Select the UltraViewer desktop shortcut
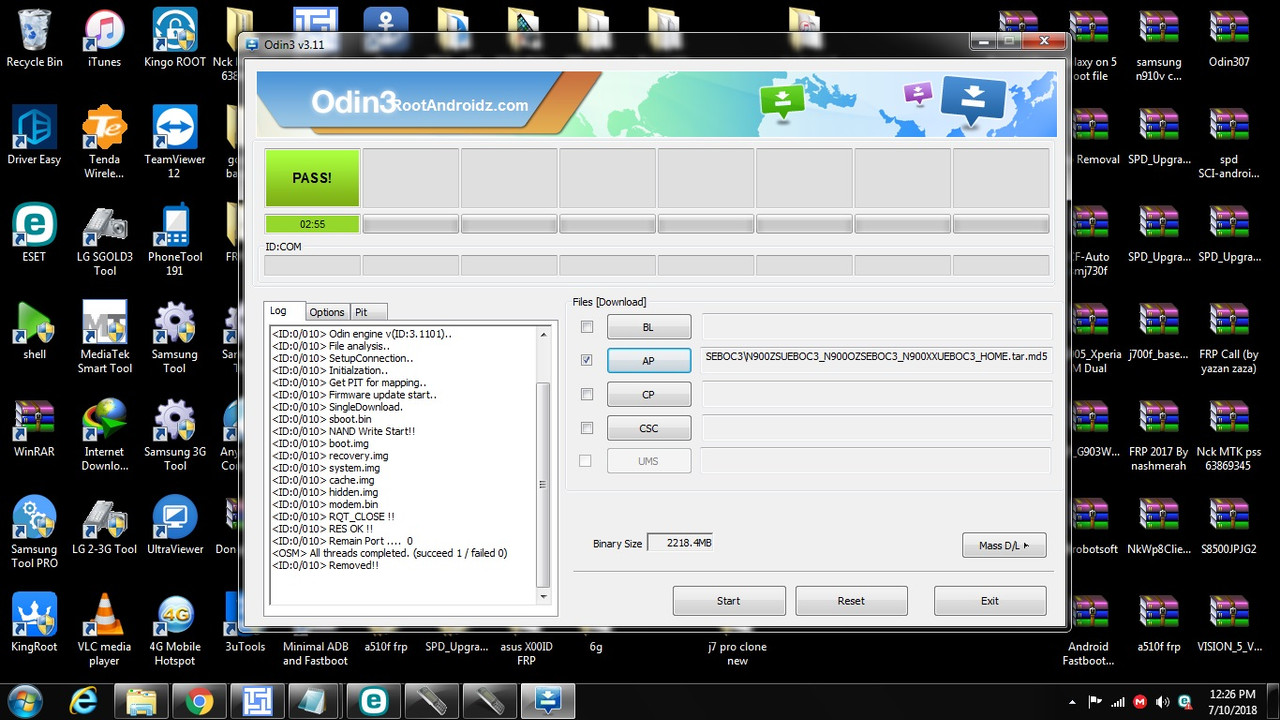Viewport: 1280px width, 720px height. pos(175,526)
